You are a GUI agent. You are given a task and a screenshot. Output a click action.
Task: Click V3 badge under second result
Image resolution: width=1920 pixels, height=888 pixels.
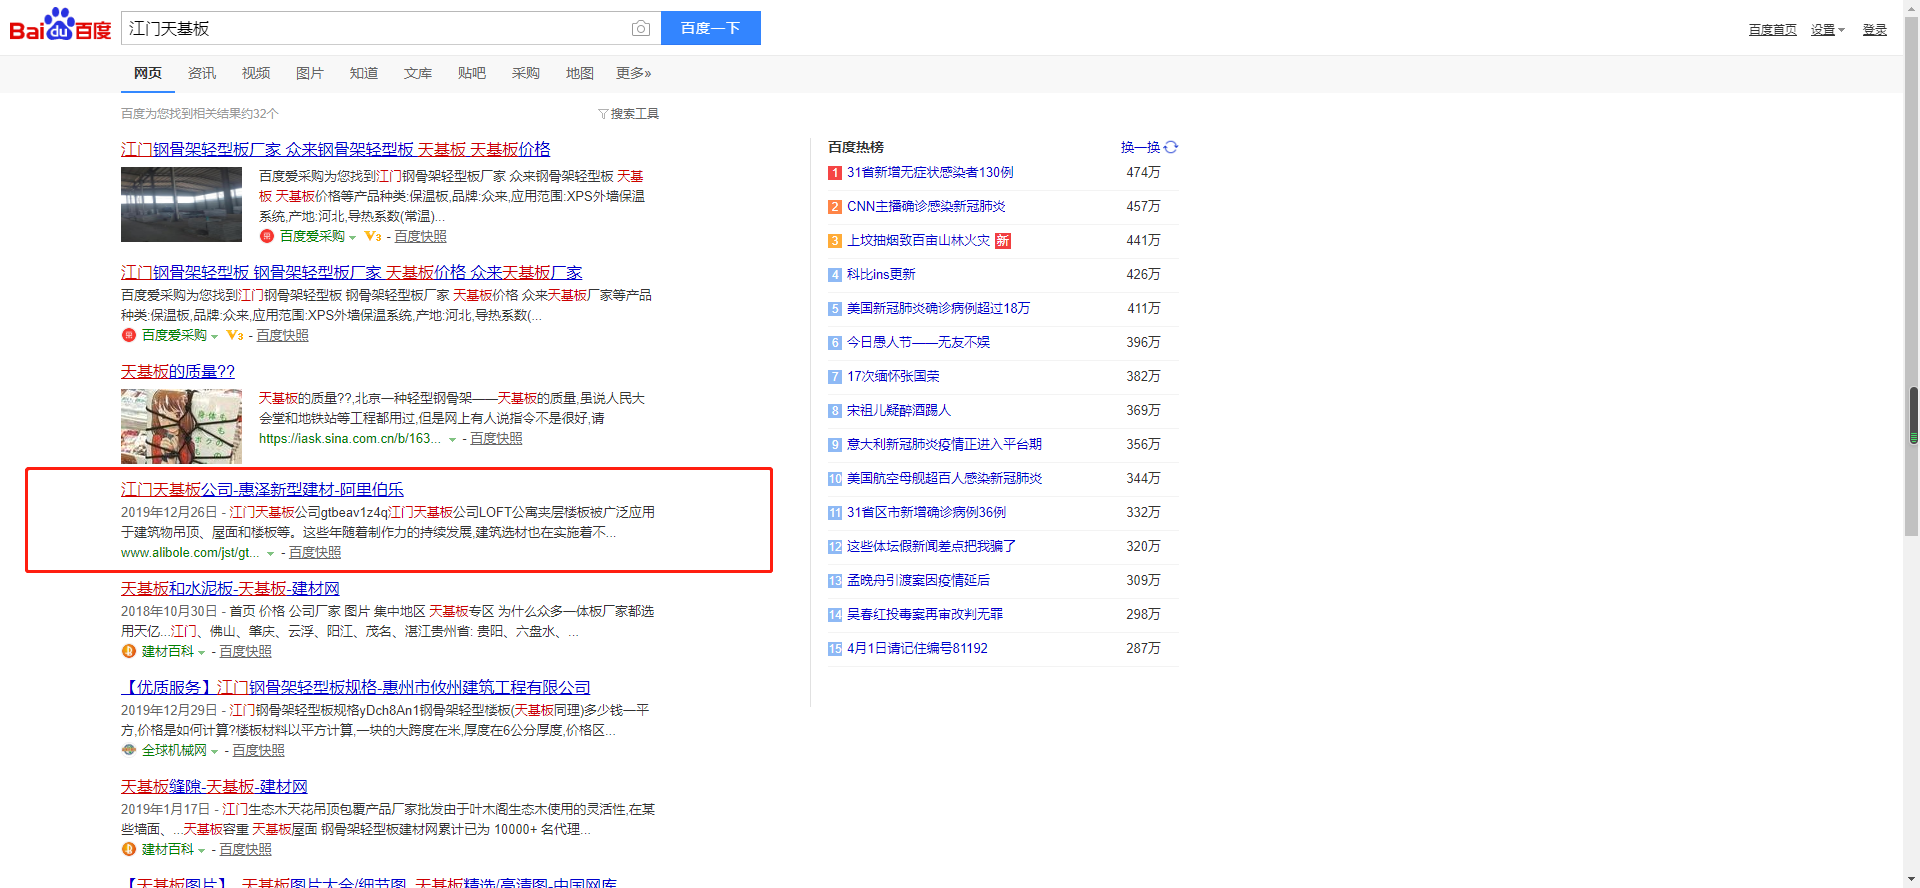click(x=235, y=335)
